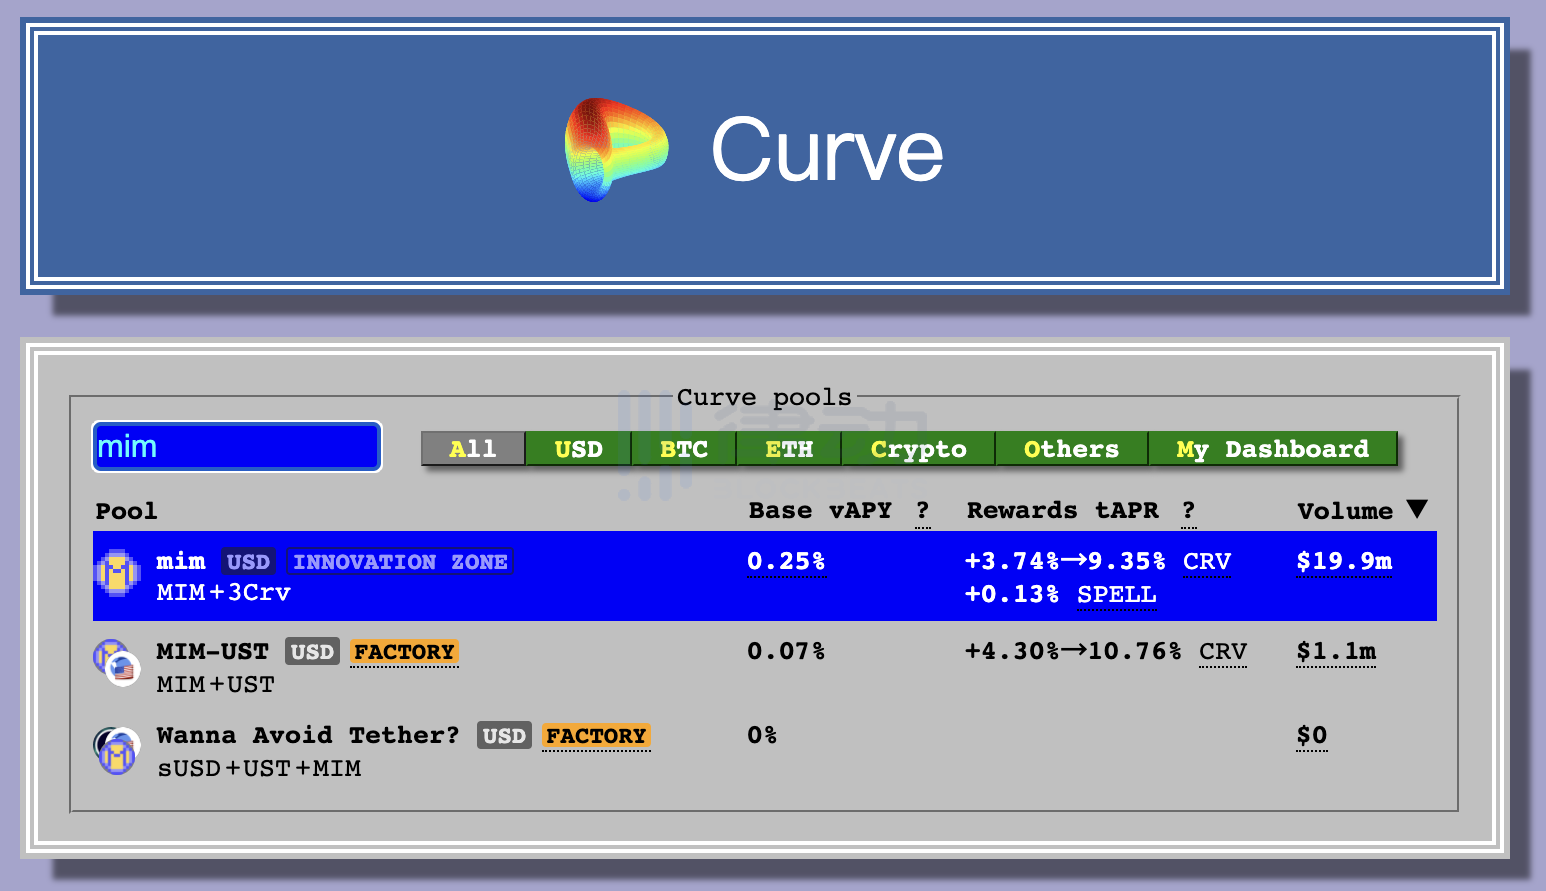Click the 0.07% base vAPY value

pos(786,651)
